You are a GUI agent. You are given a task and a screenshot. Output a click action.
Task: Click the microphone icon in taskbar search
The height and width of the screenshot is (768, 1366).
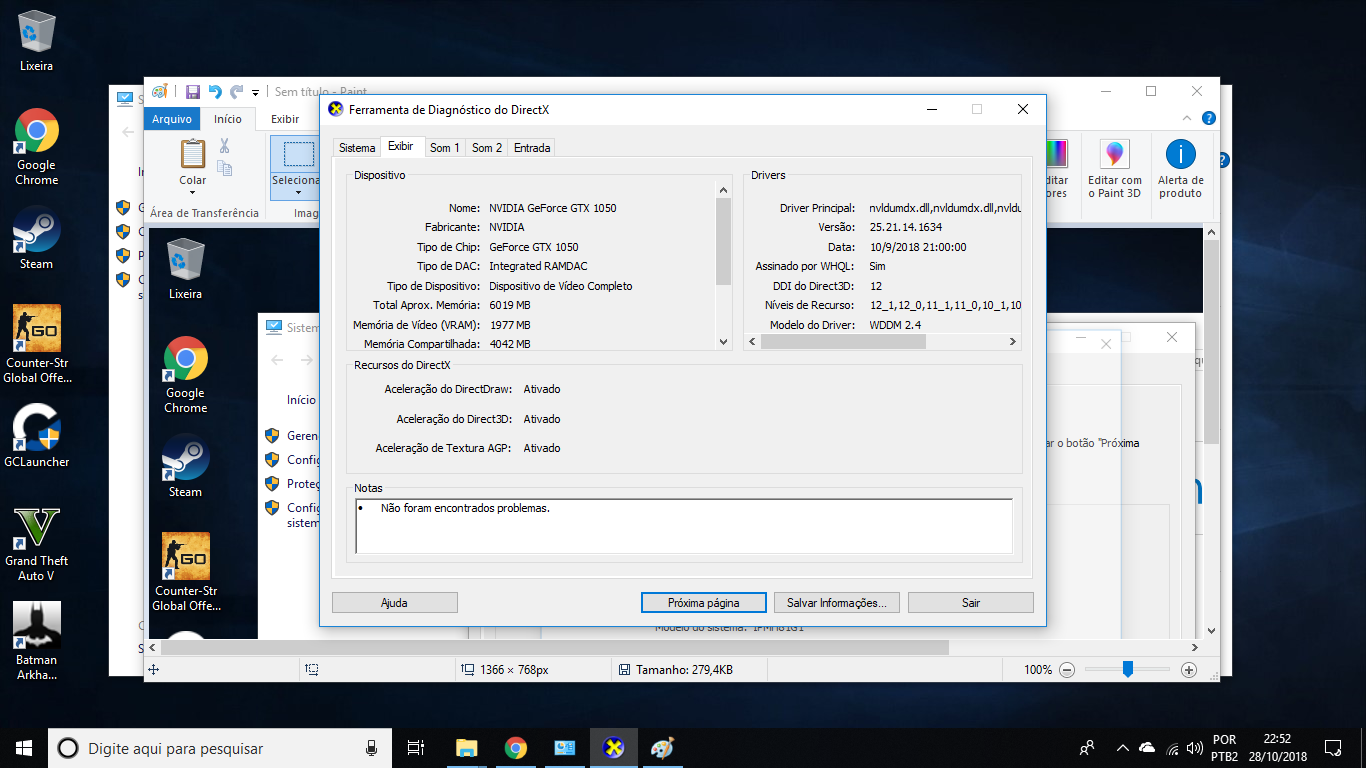click(x=372, y=748)
